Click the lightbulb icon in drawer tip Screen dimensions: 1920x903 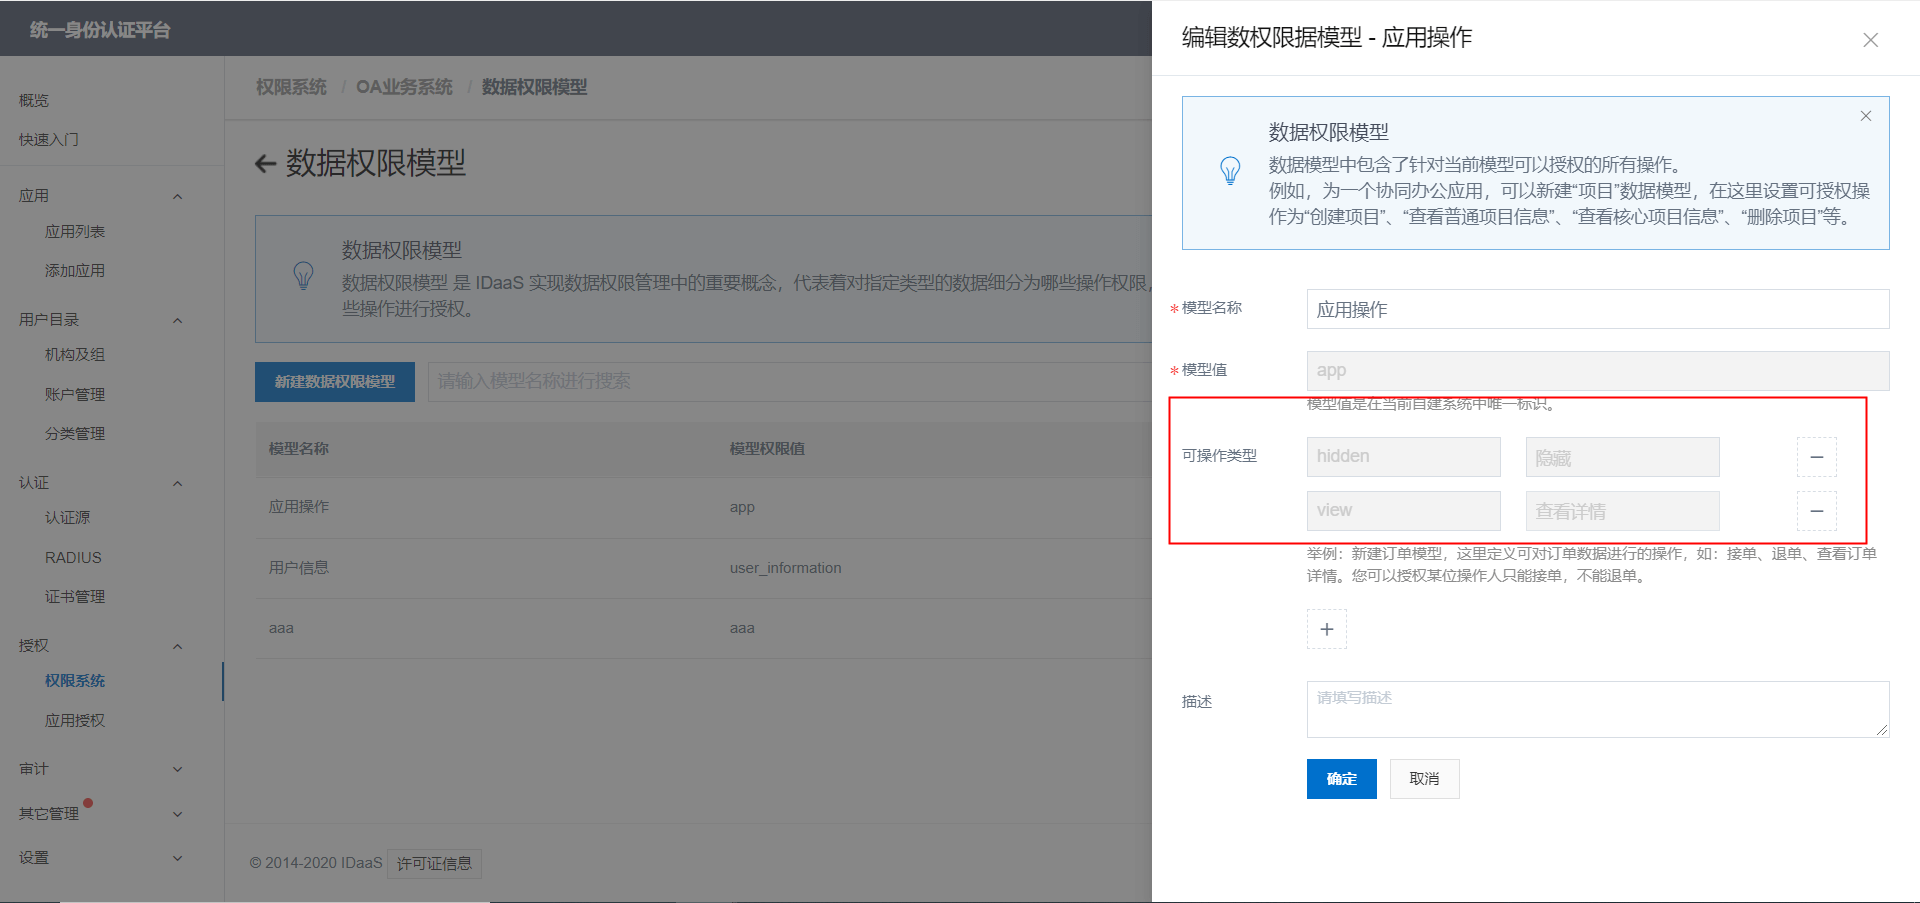click(x=1230, y=171)
